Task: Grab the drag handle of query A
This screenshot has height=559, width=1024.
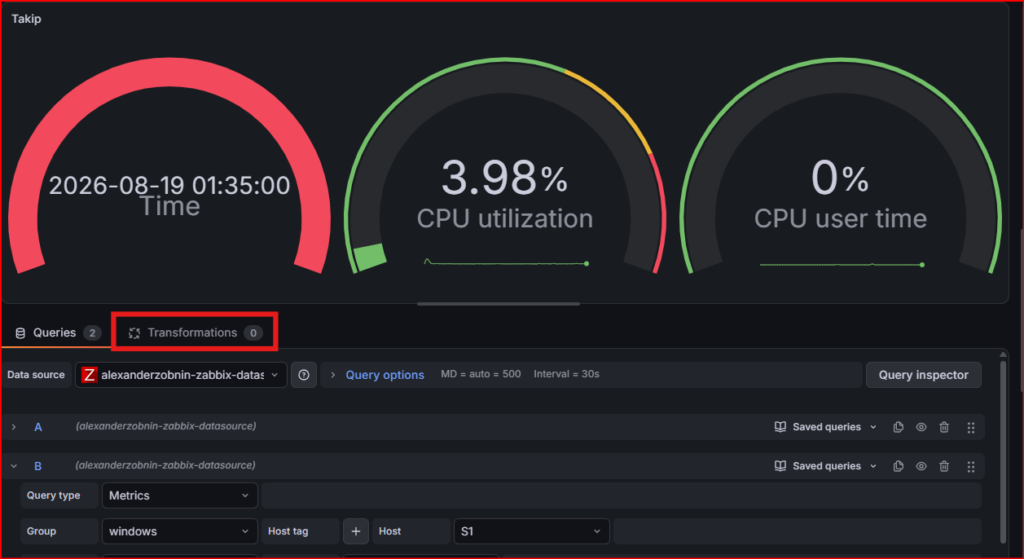Action: pyautogui.click(x=970, y=428)
